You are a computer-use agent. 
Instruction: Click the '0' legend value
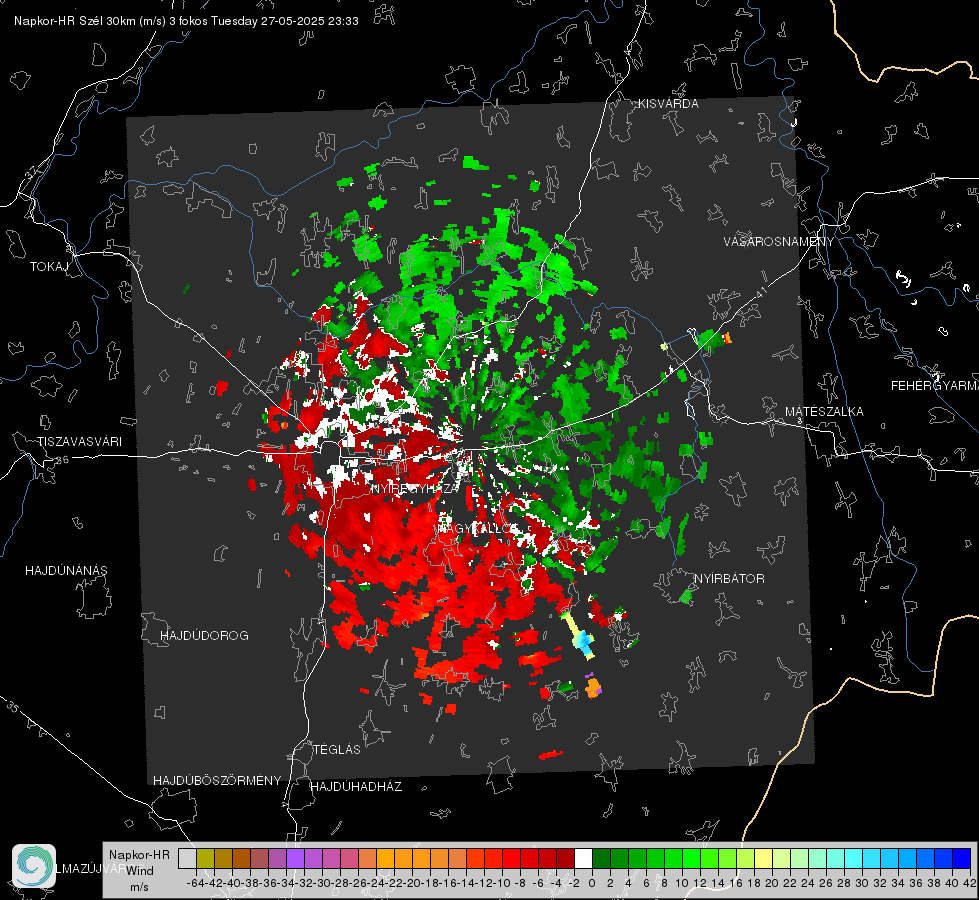click(592, 883)
